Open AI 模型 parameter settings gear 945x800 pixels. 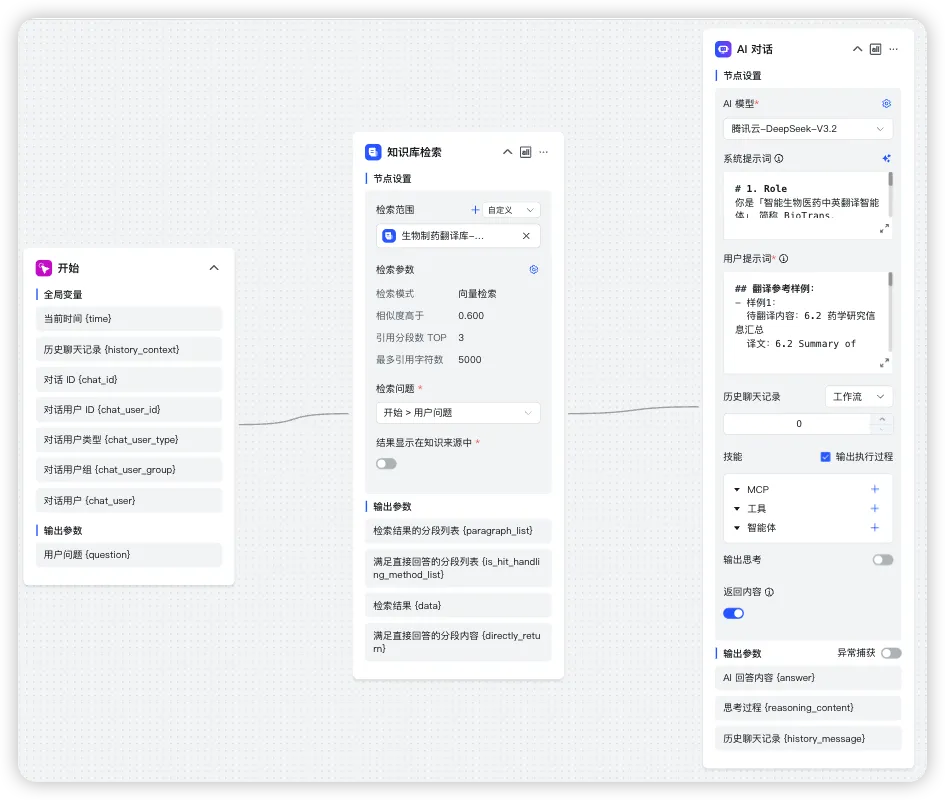[886, 104]
